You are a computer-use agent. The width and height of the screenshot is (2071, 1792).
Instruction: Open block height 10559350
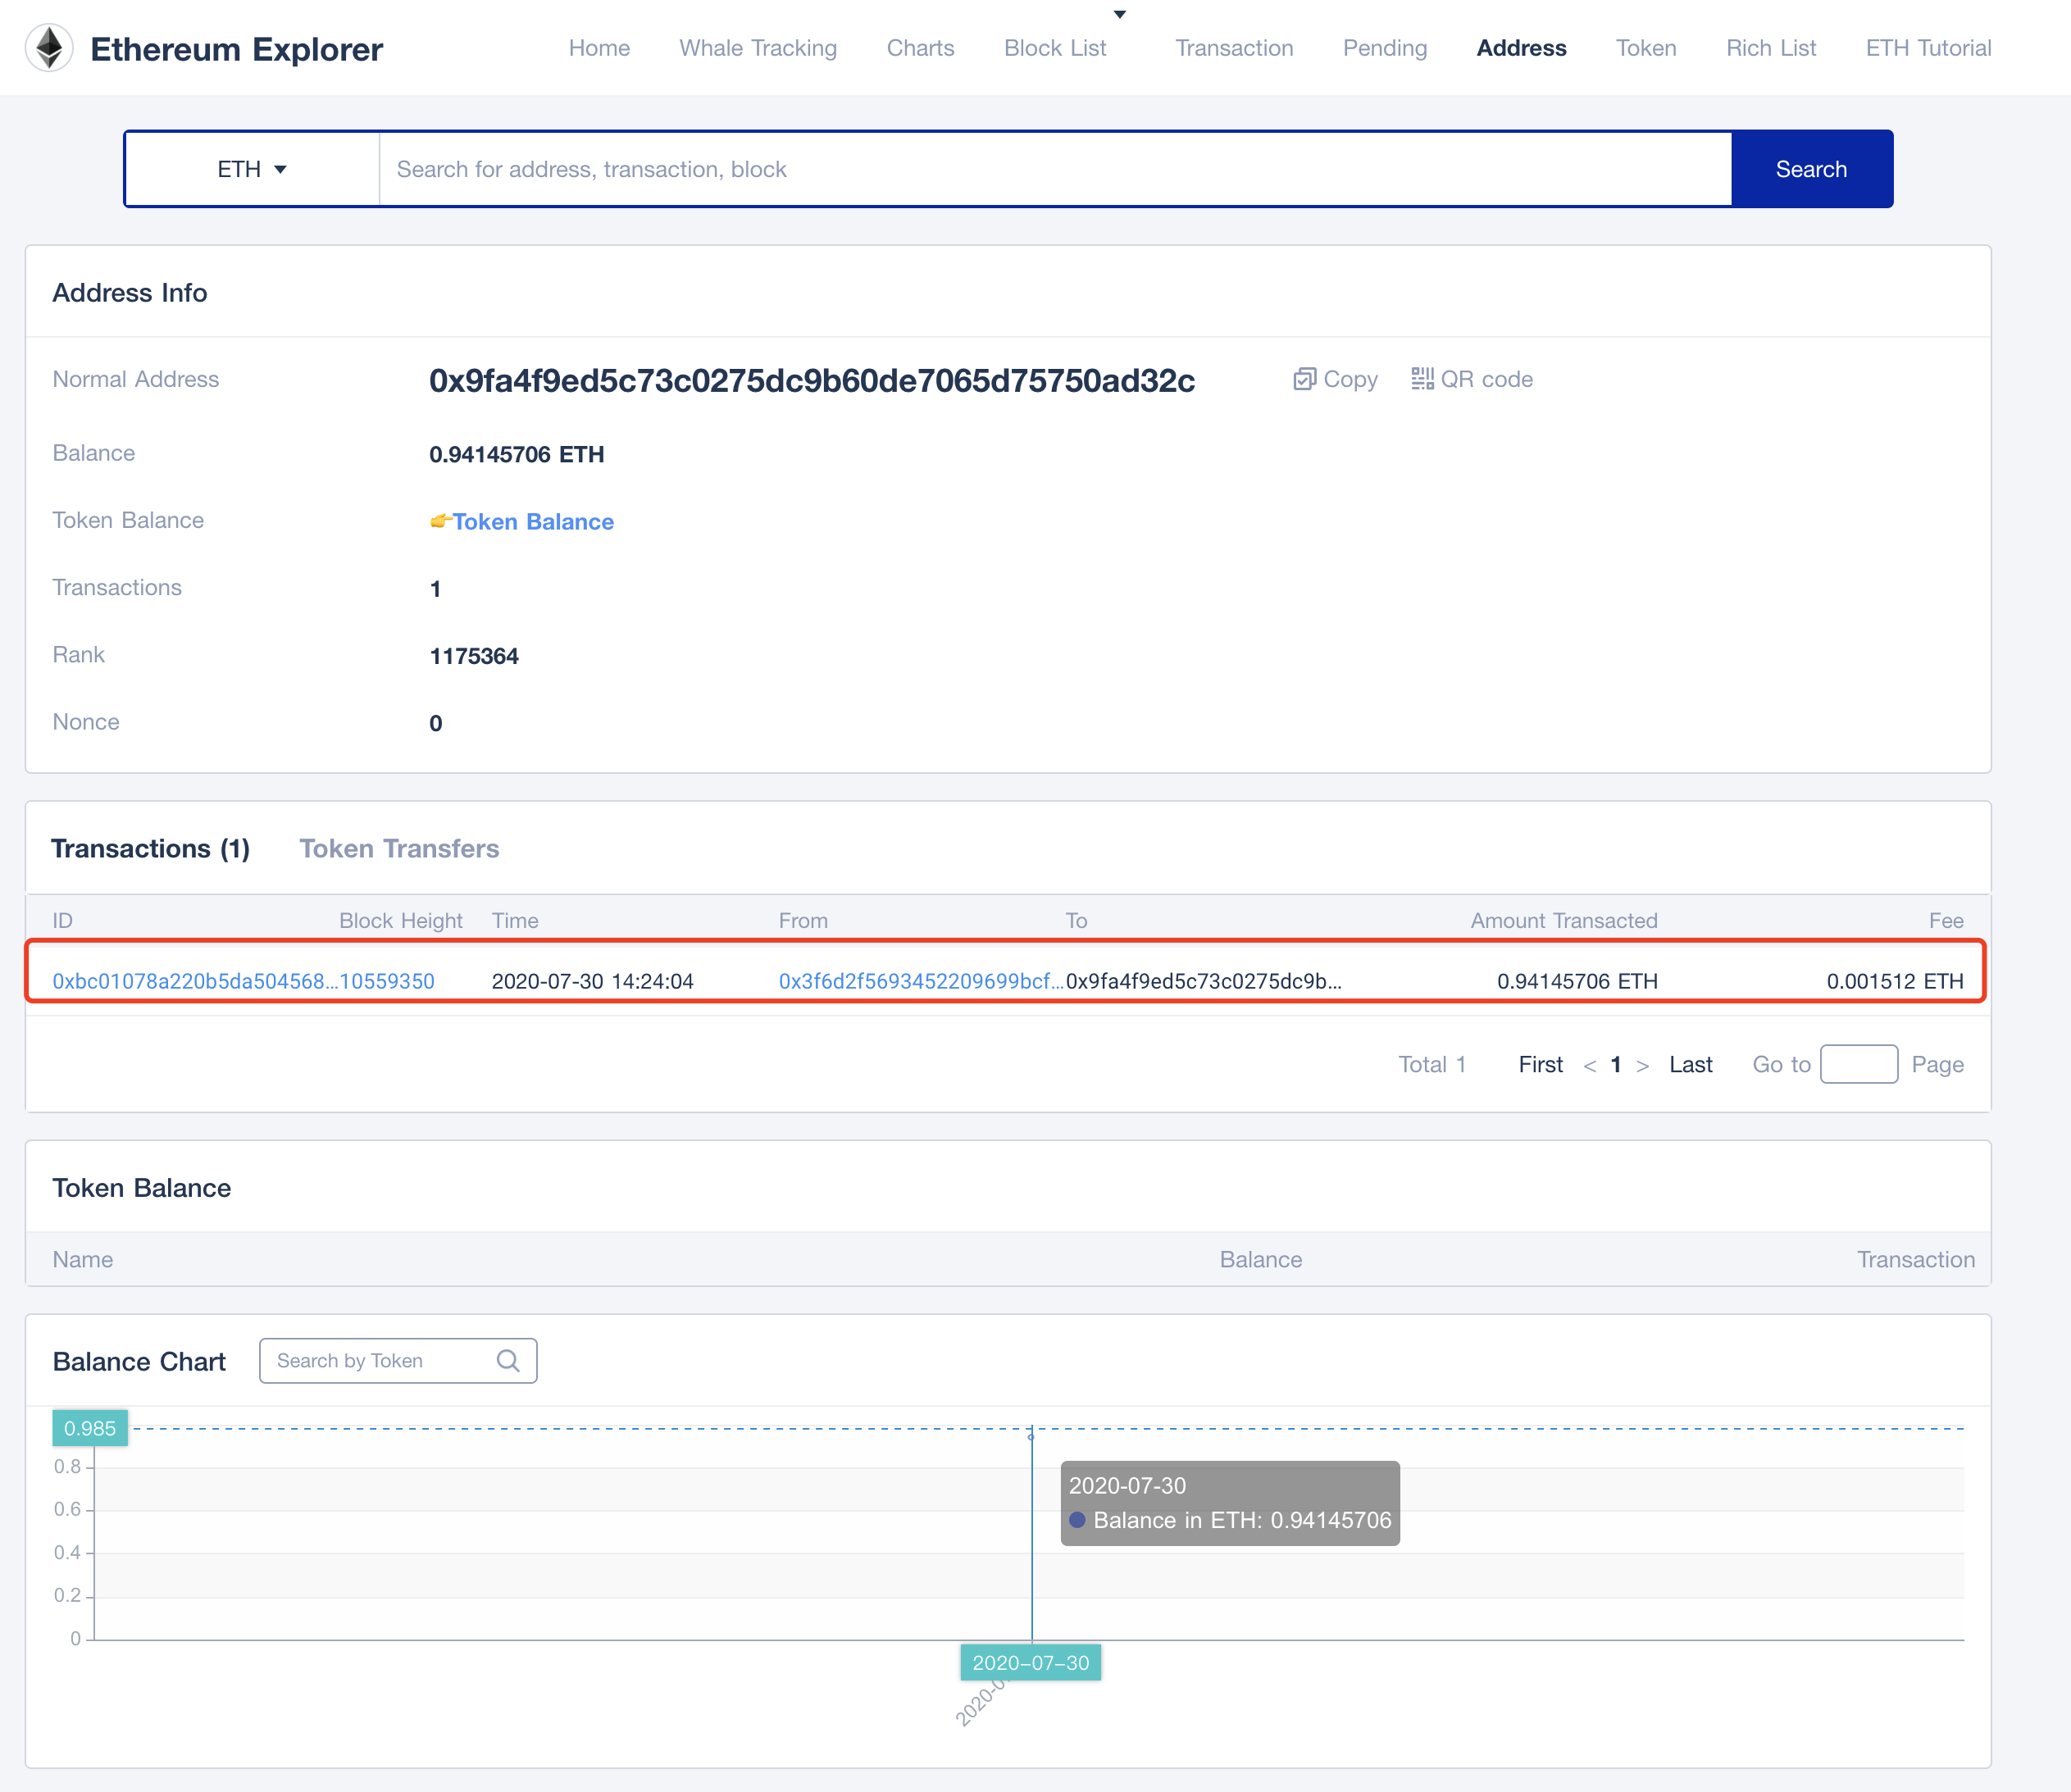tap(387, 981)
